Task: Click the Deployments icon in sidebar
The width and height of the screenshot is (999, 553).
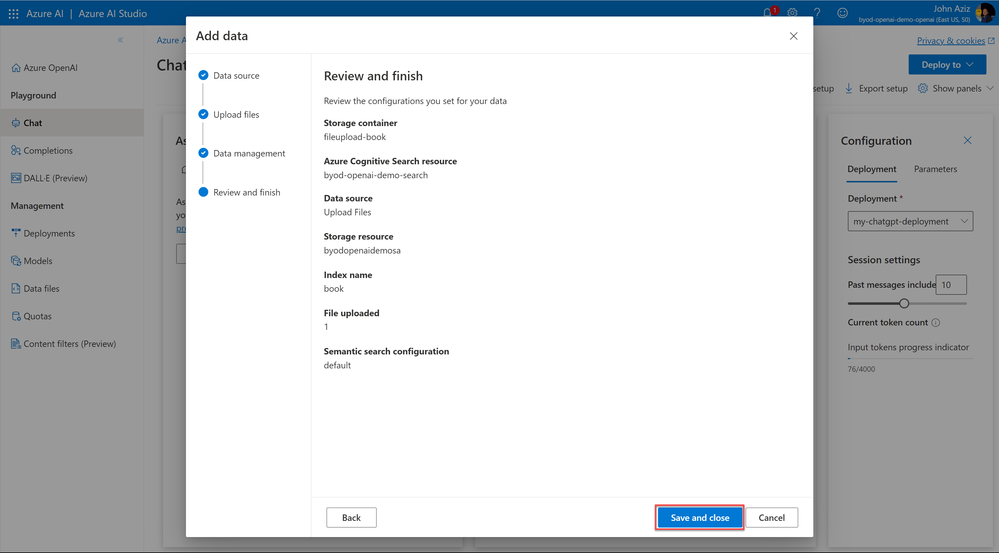Action: [16, 233]
